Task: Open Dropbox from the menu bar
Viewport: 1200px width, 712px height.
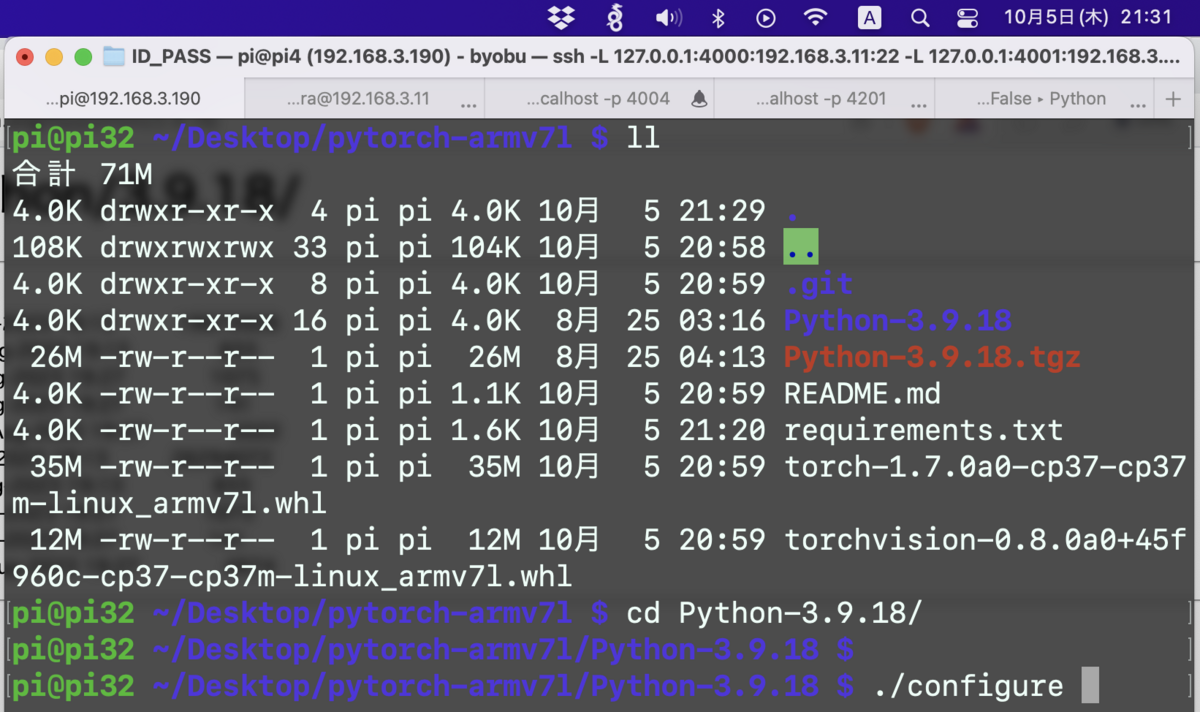Action: click(562, 17)
